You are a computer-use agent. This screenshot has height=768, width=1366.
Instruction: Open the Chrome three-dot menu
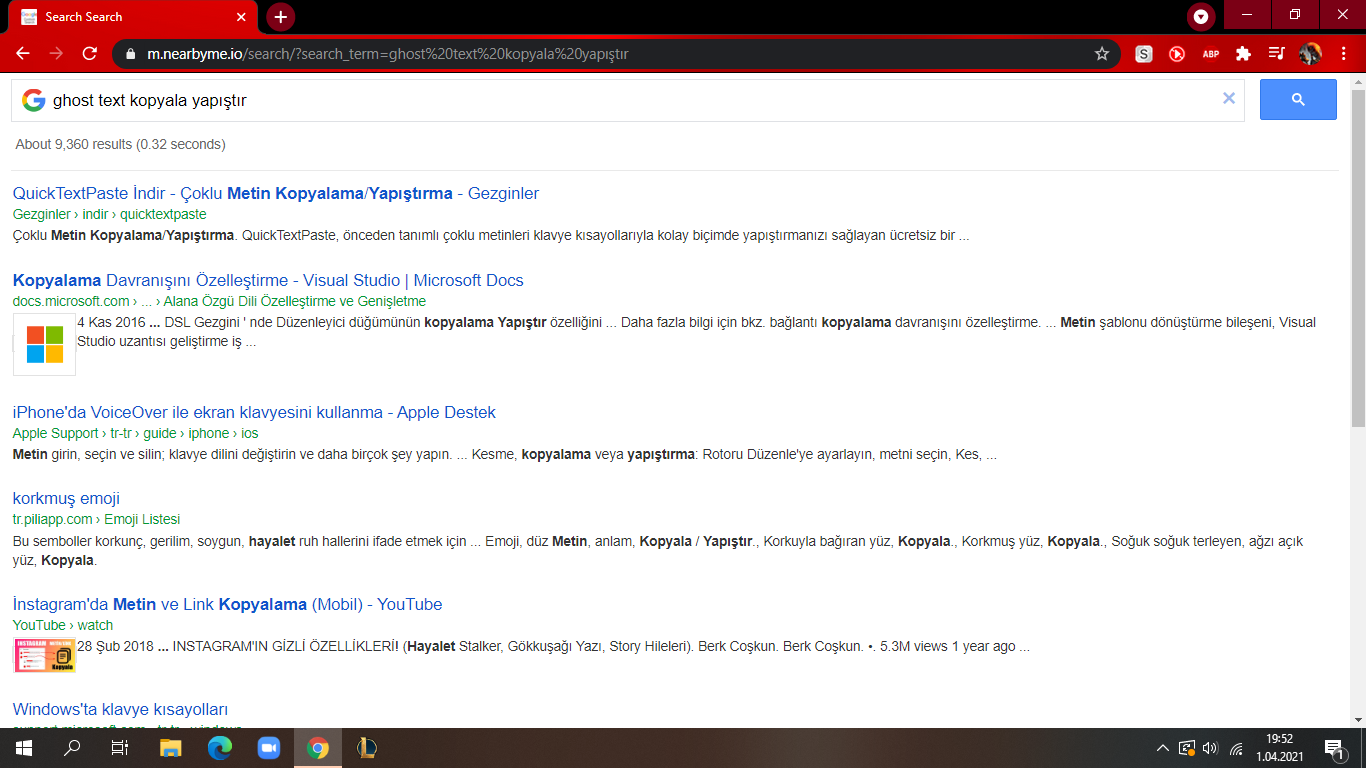tap(1343, 54)
